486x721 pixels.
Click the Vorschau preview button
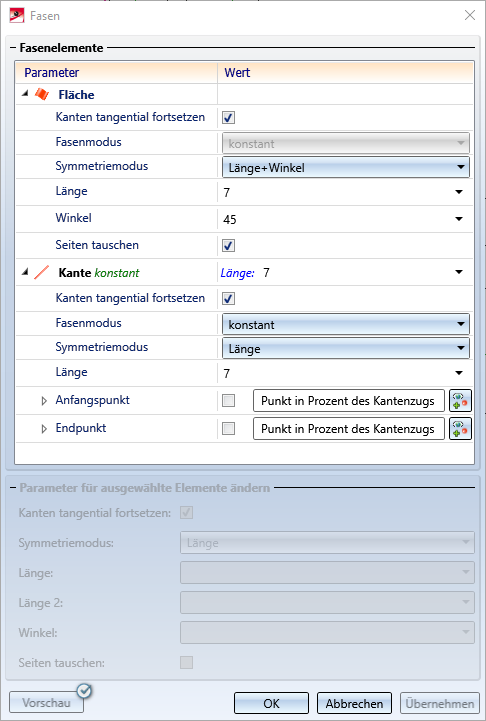[46, 703]
